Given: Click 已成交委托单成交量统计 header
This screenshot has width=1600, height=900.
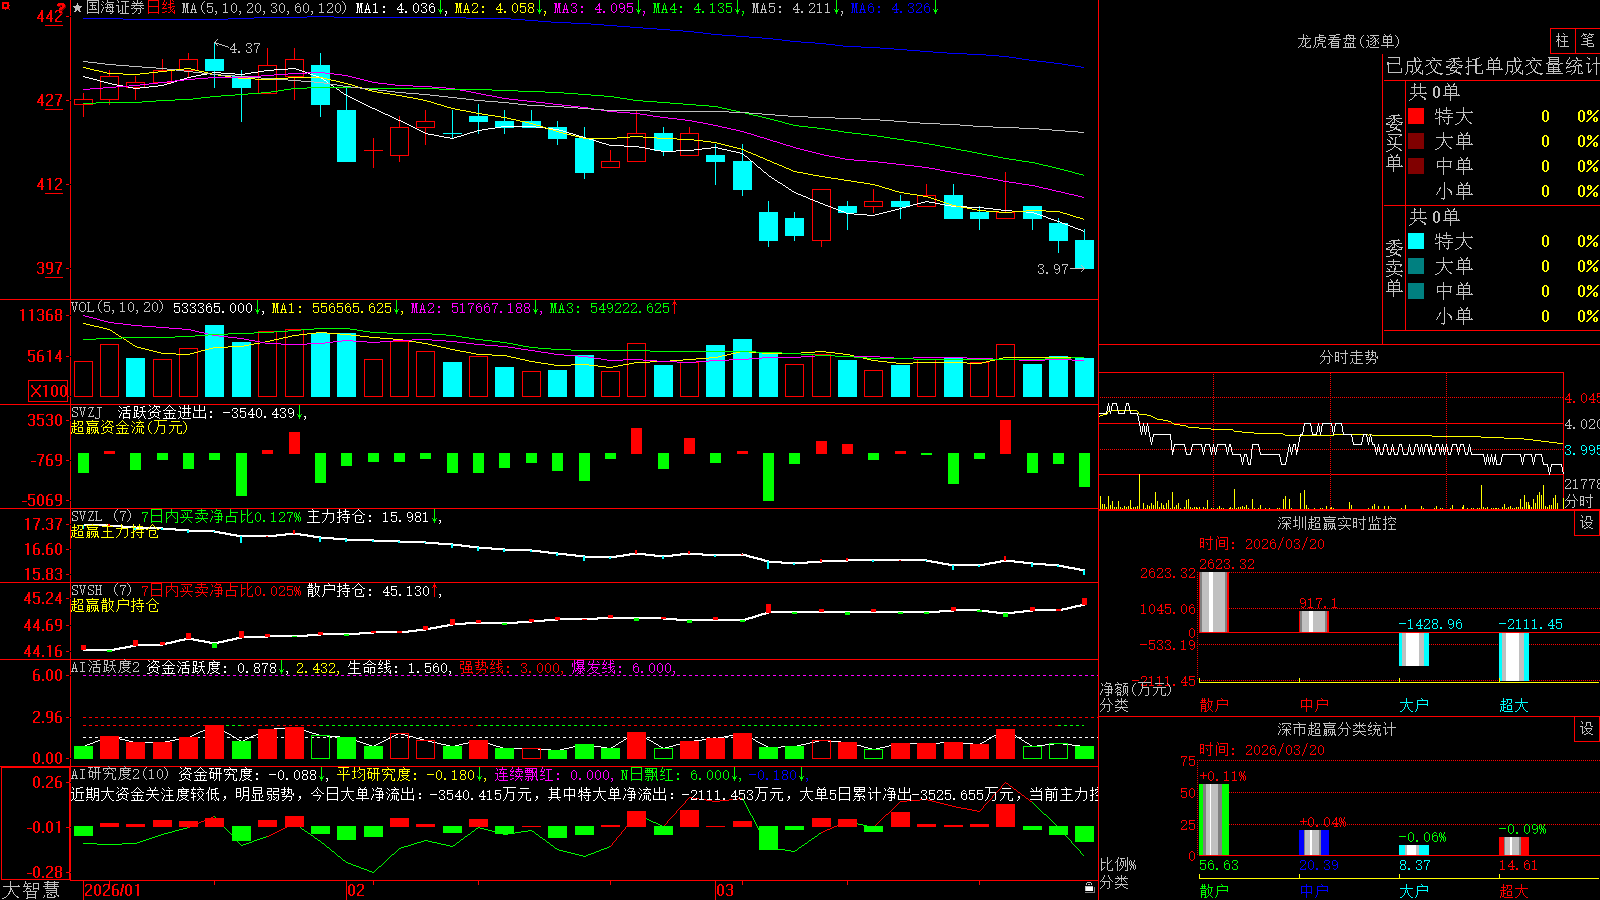Looking at the screenshot, I should tap(1492, 66).
